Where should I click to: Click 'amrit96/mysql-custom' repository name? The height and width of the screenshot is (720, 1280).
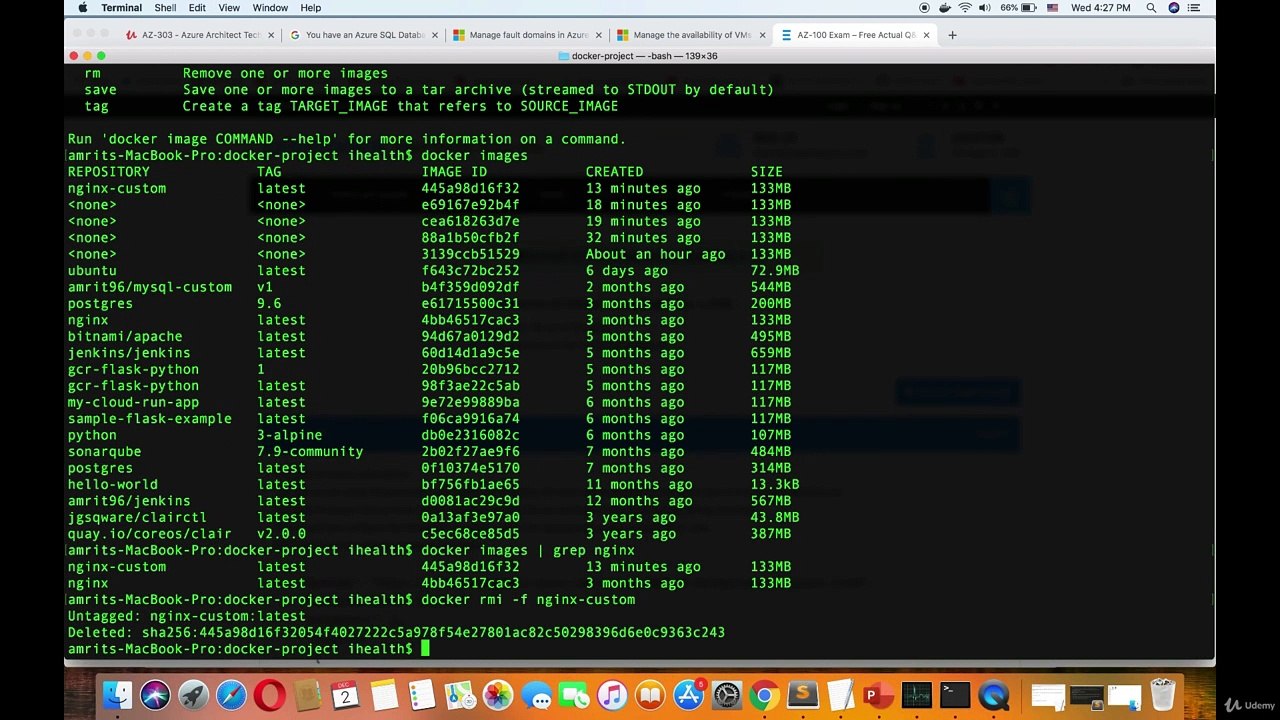coord(149,287)
